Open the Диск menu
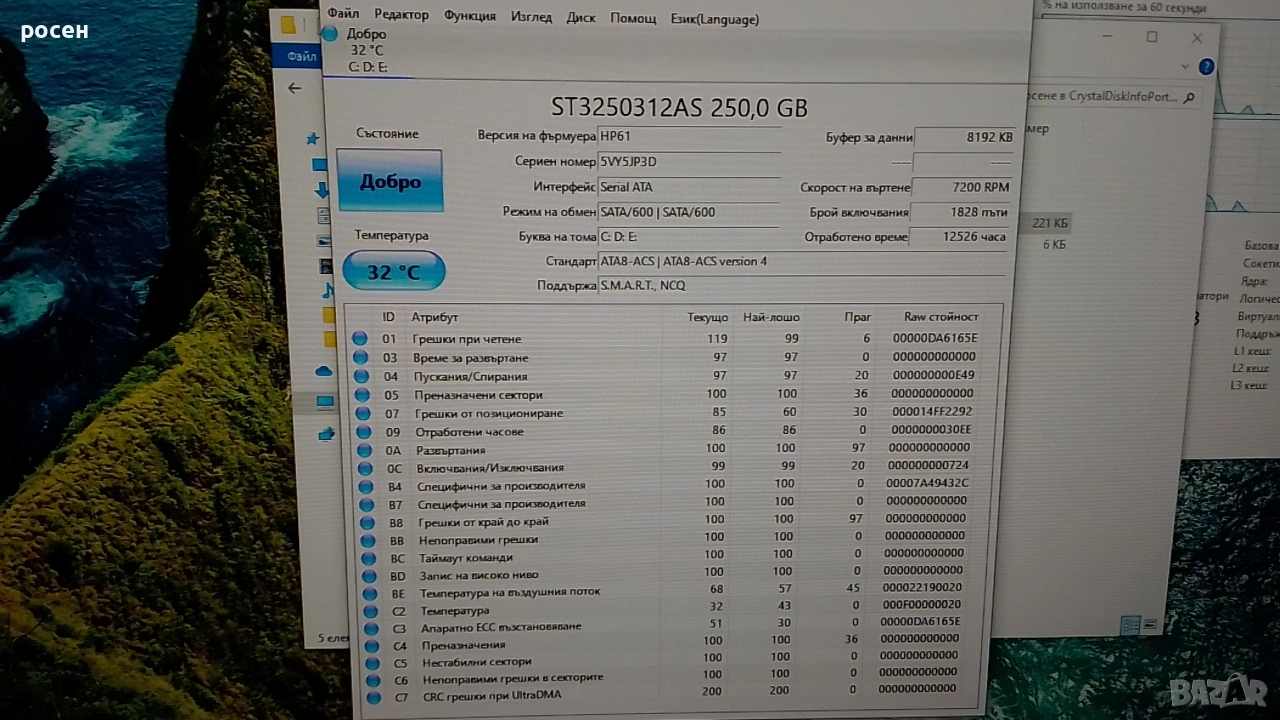Image resolution: width=1280 pixels, height=720 pixels. point(580,17)
